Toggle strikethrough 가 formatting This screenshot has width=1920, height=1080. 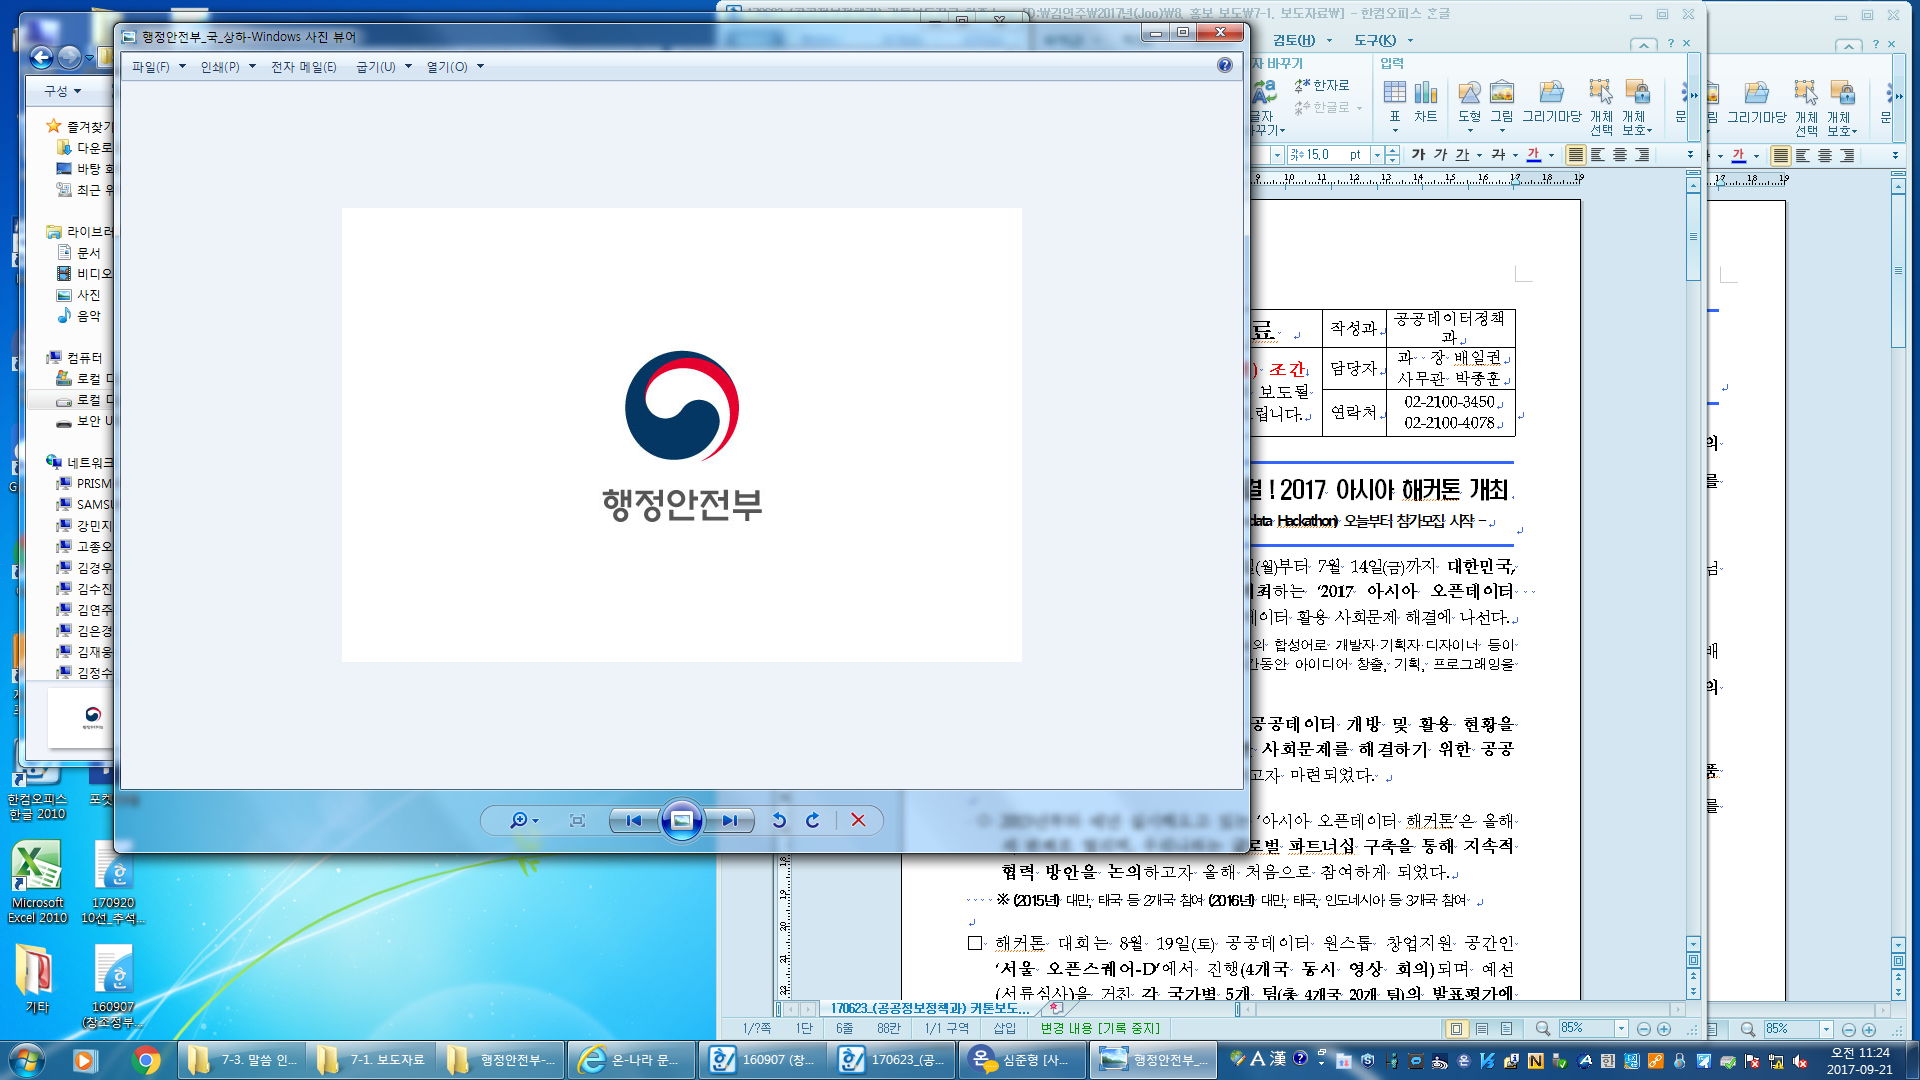click(x=1498, y=155)
